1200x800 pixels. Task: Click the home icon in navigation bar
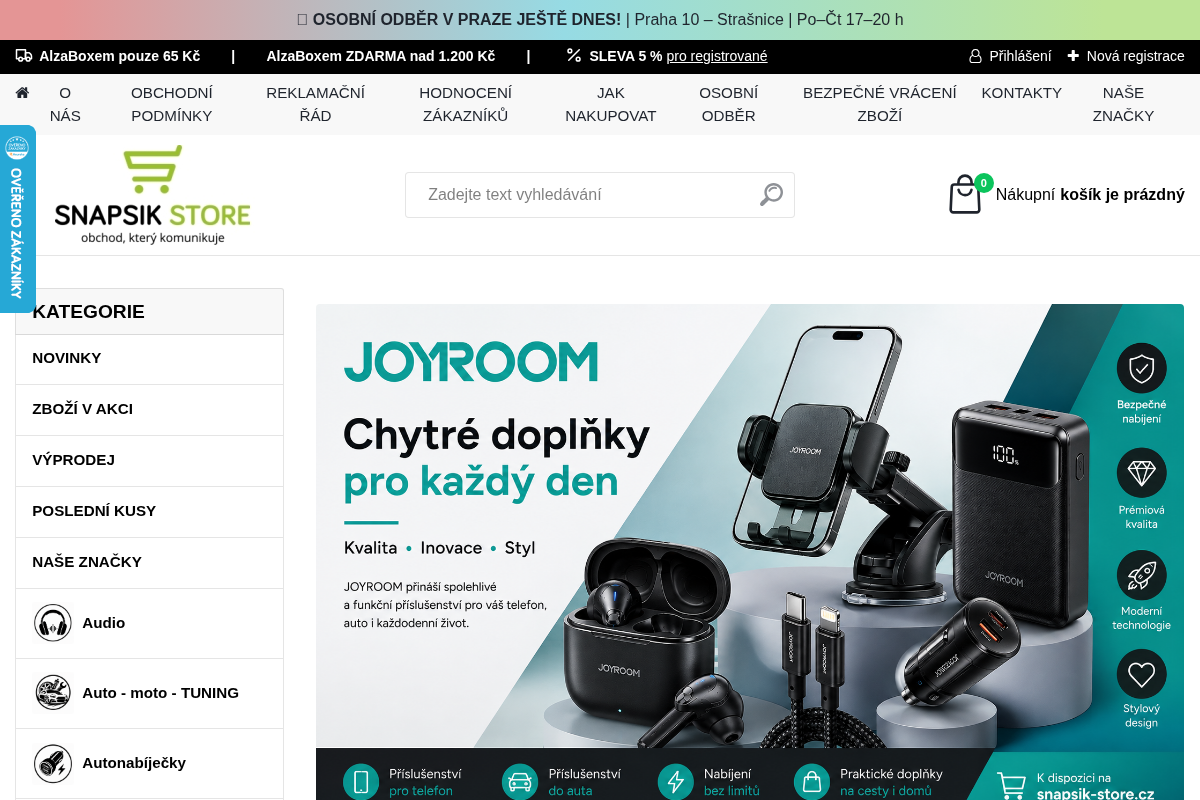point(22,93)
